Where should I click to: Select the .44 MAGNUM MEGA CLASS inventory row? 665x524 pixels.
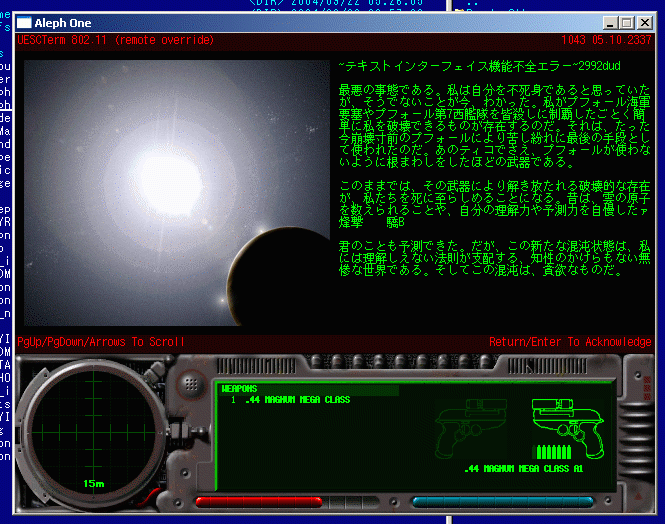[291, 400]
